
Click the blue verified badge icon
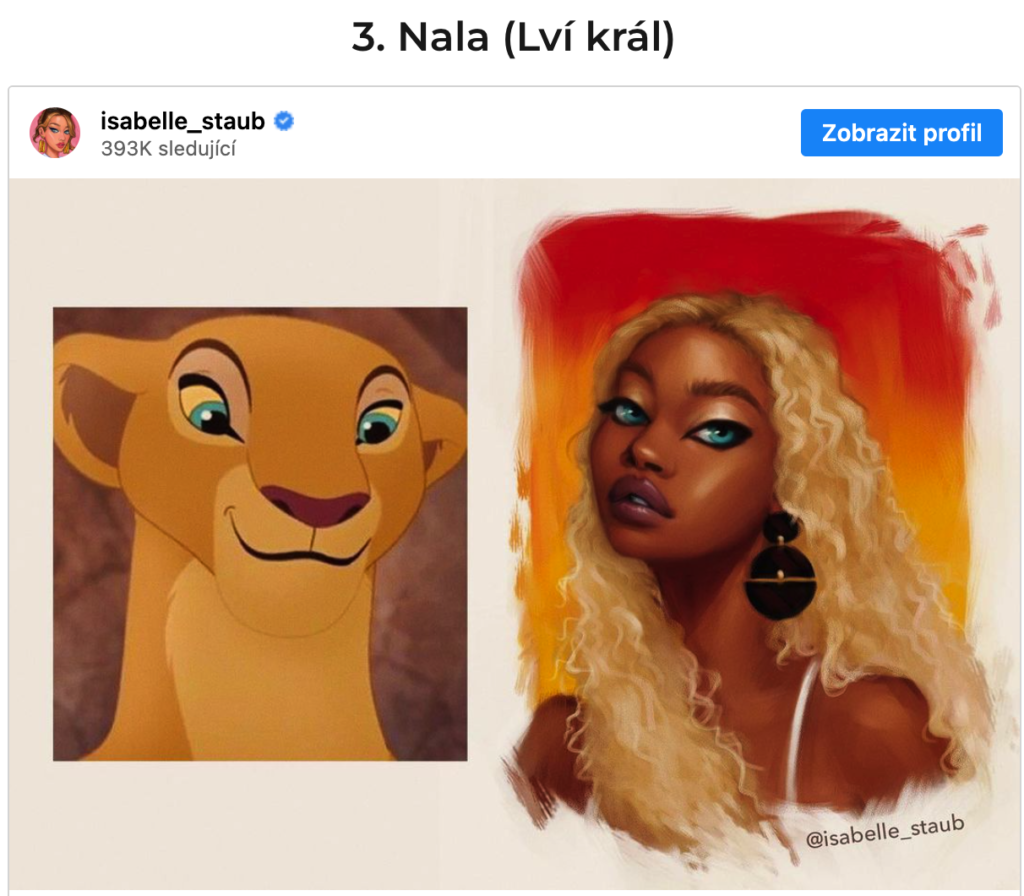(283, 121)
